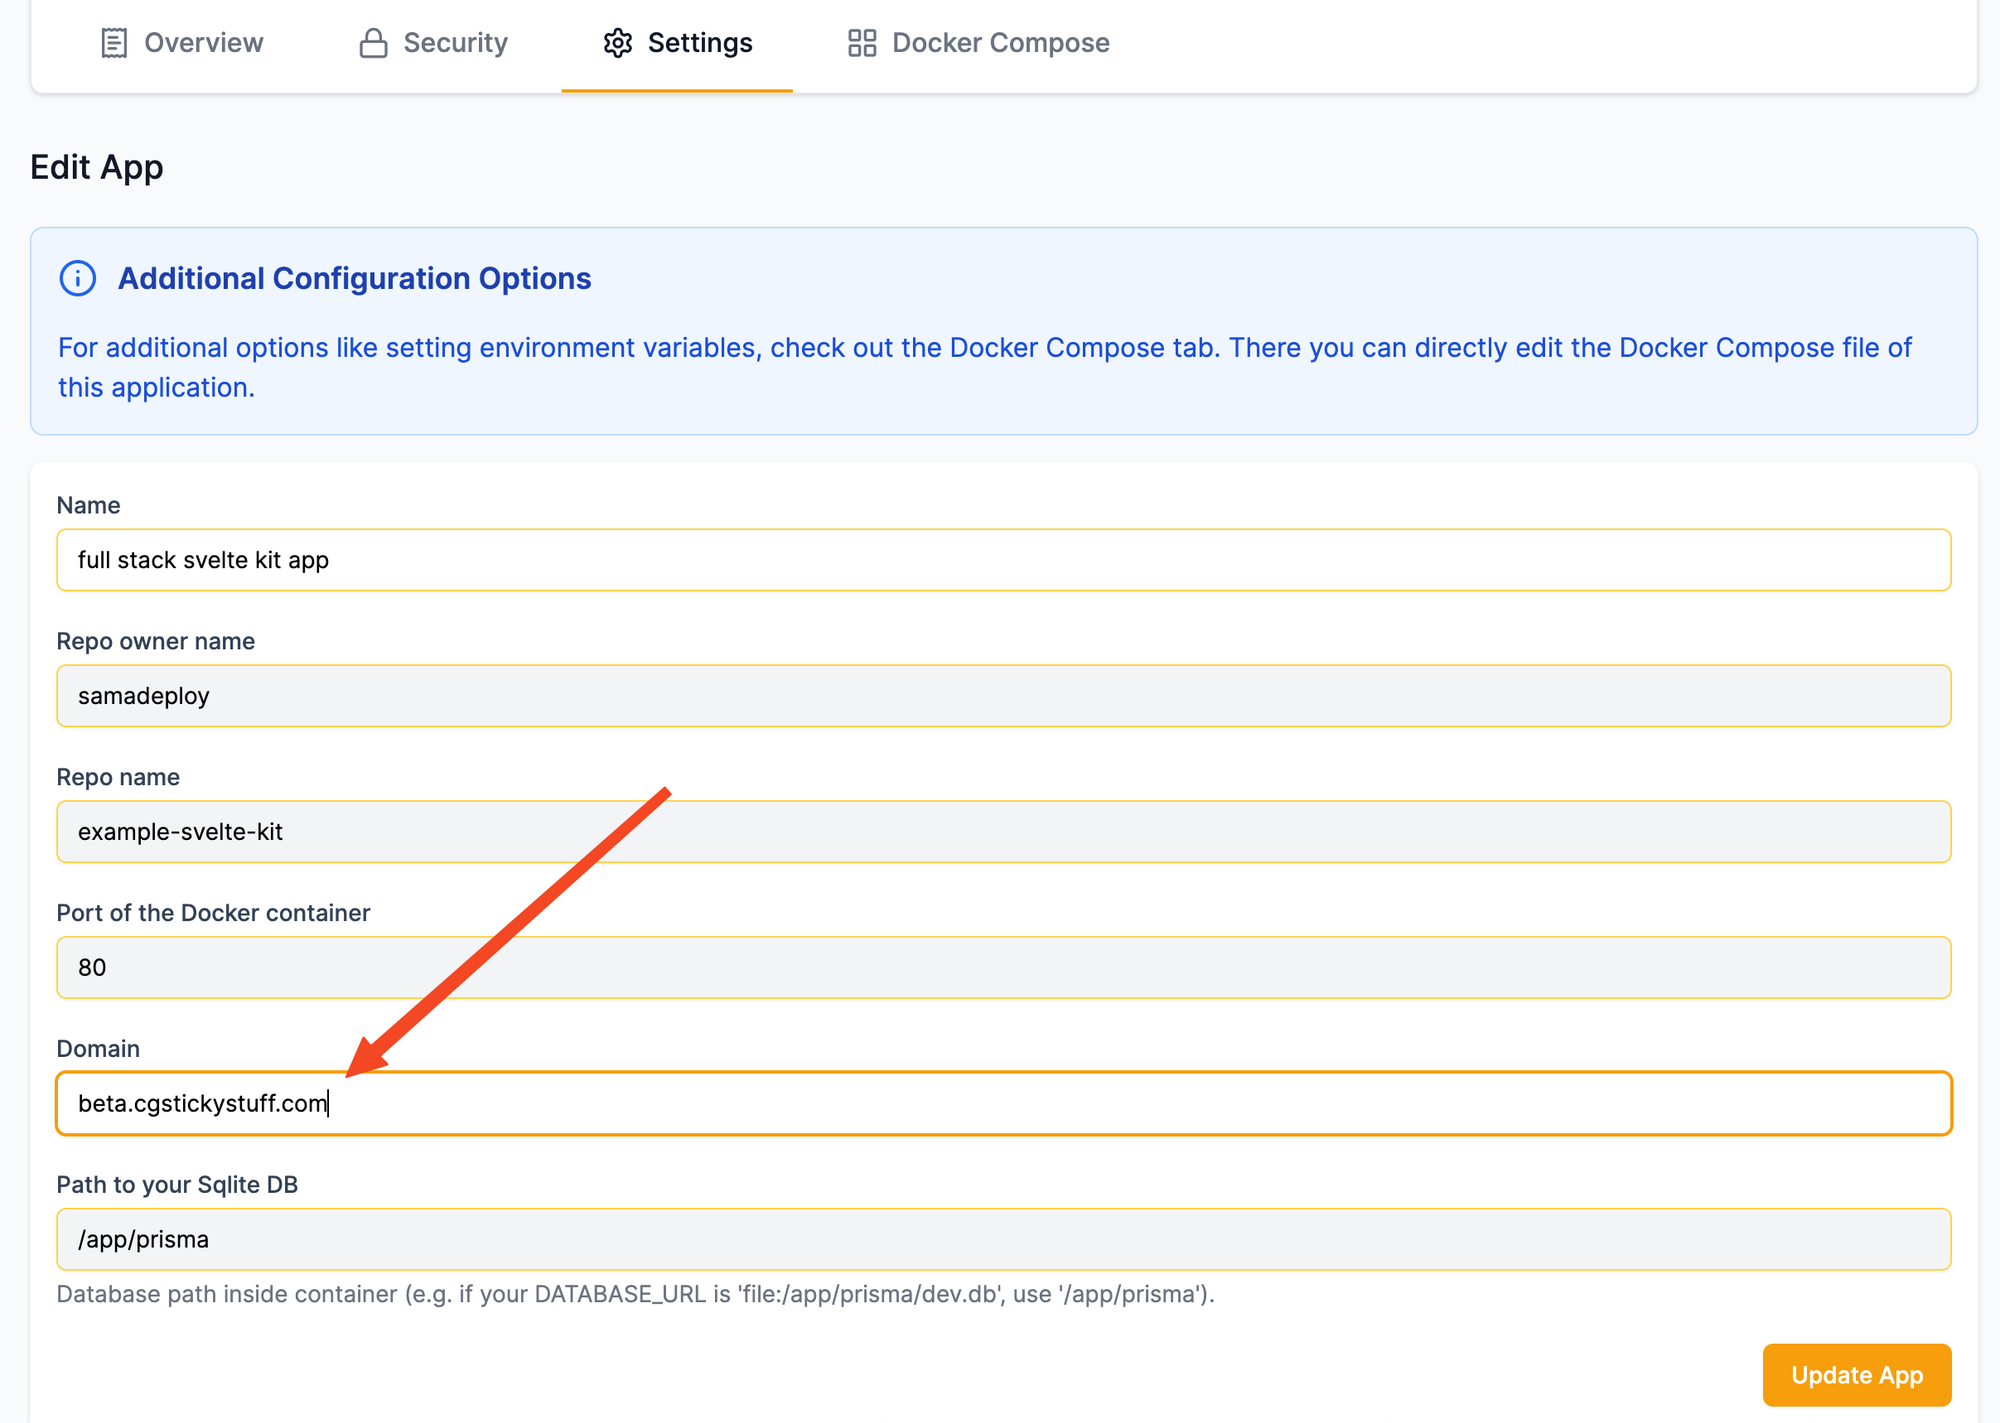This screenshot has width=2000, height=1423.
Task: Select the Docker container port field
Action: [x=1003, y=968]
